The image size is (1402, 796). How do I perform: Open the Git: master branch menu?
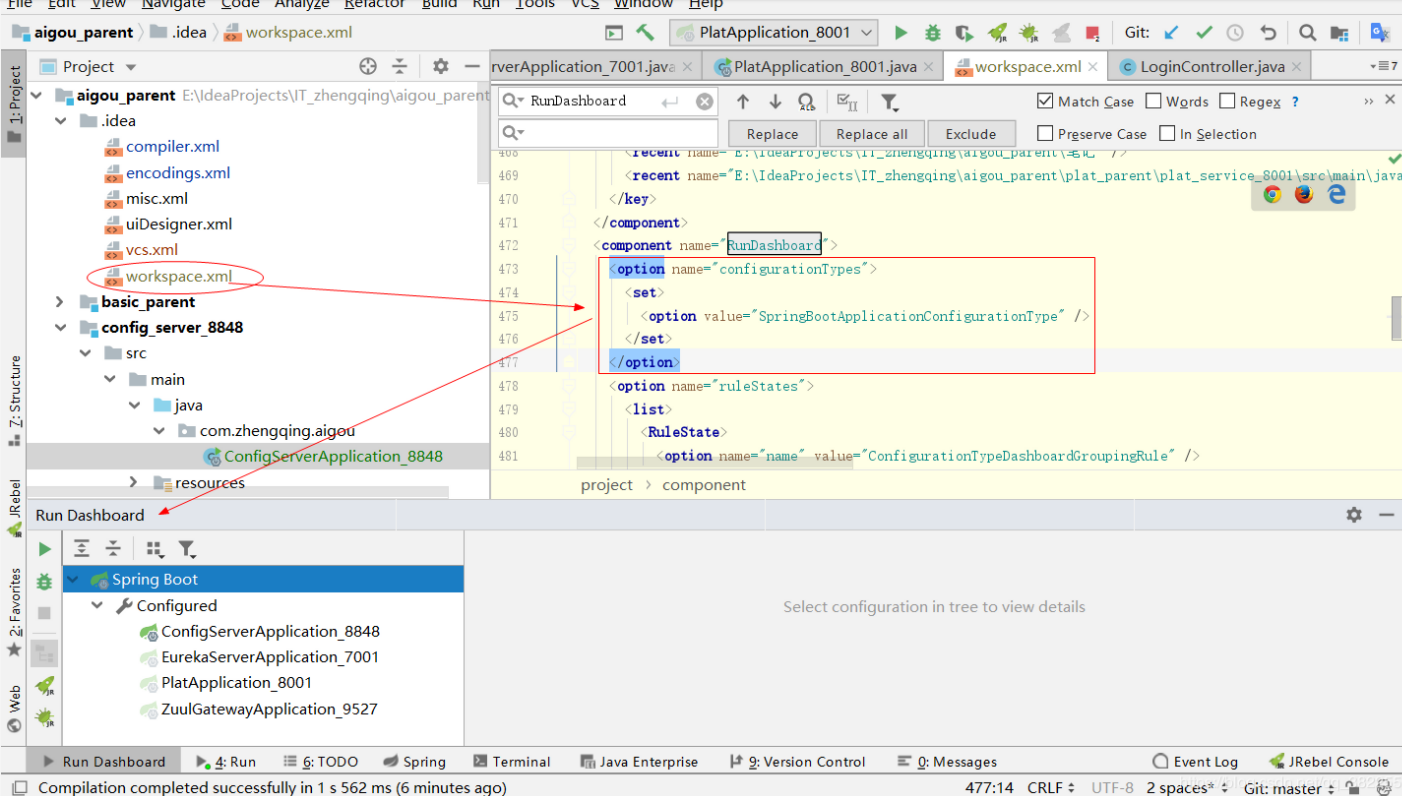click(1288, 788)
